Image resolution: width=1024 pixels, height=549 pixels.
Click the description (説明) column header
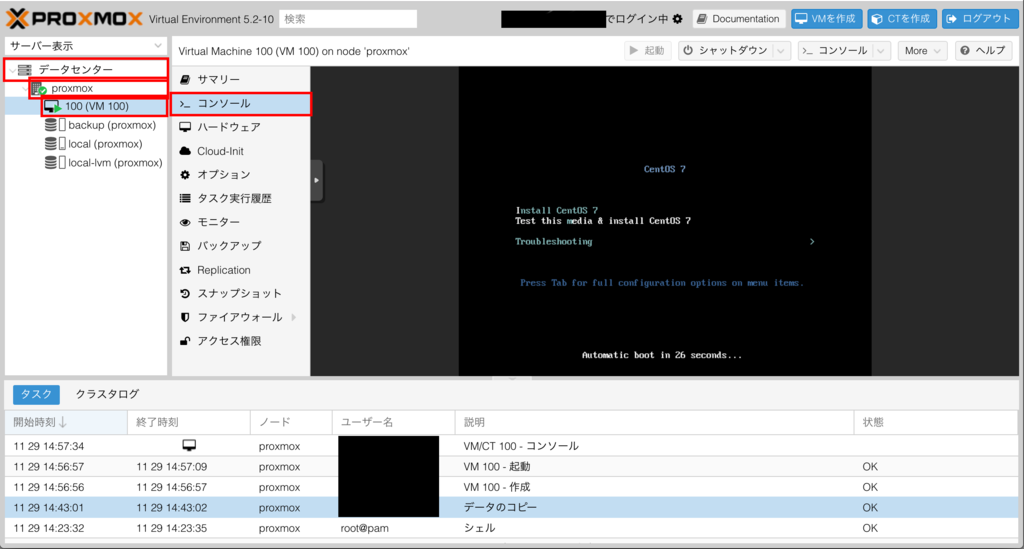pyautogui.click(x=654, y=422)
